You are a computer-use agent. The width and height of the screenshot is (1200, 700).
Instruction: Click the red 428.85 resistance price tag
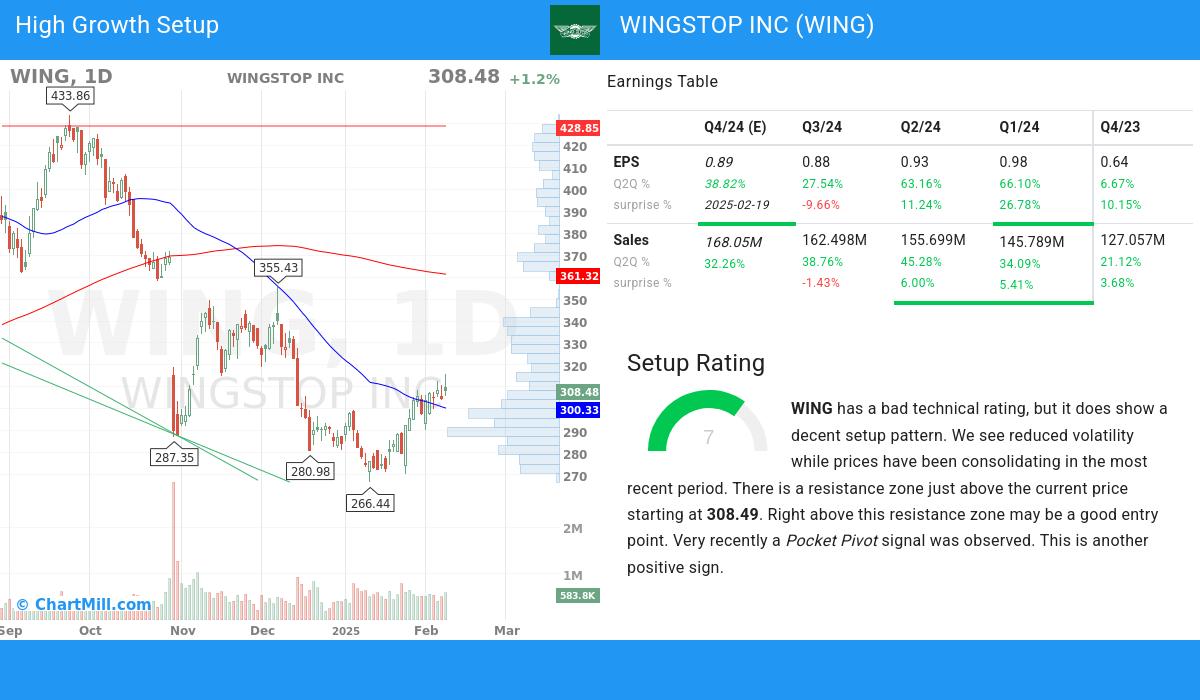(579, 128)
